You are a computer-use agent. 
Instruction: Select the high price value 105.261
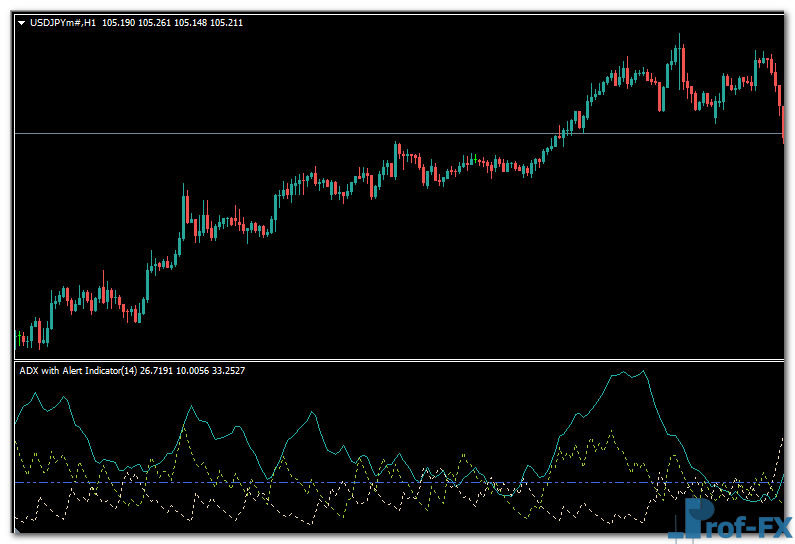155,22
